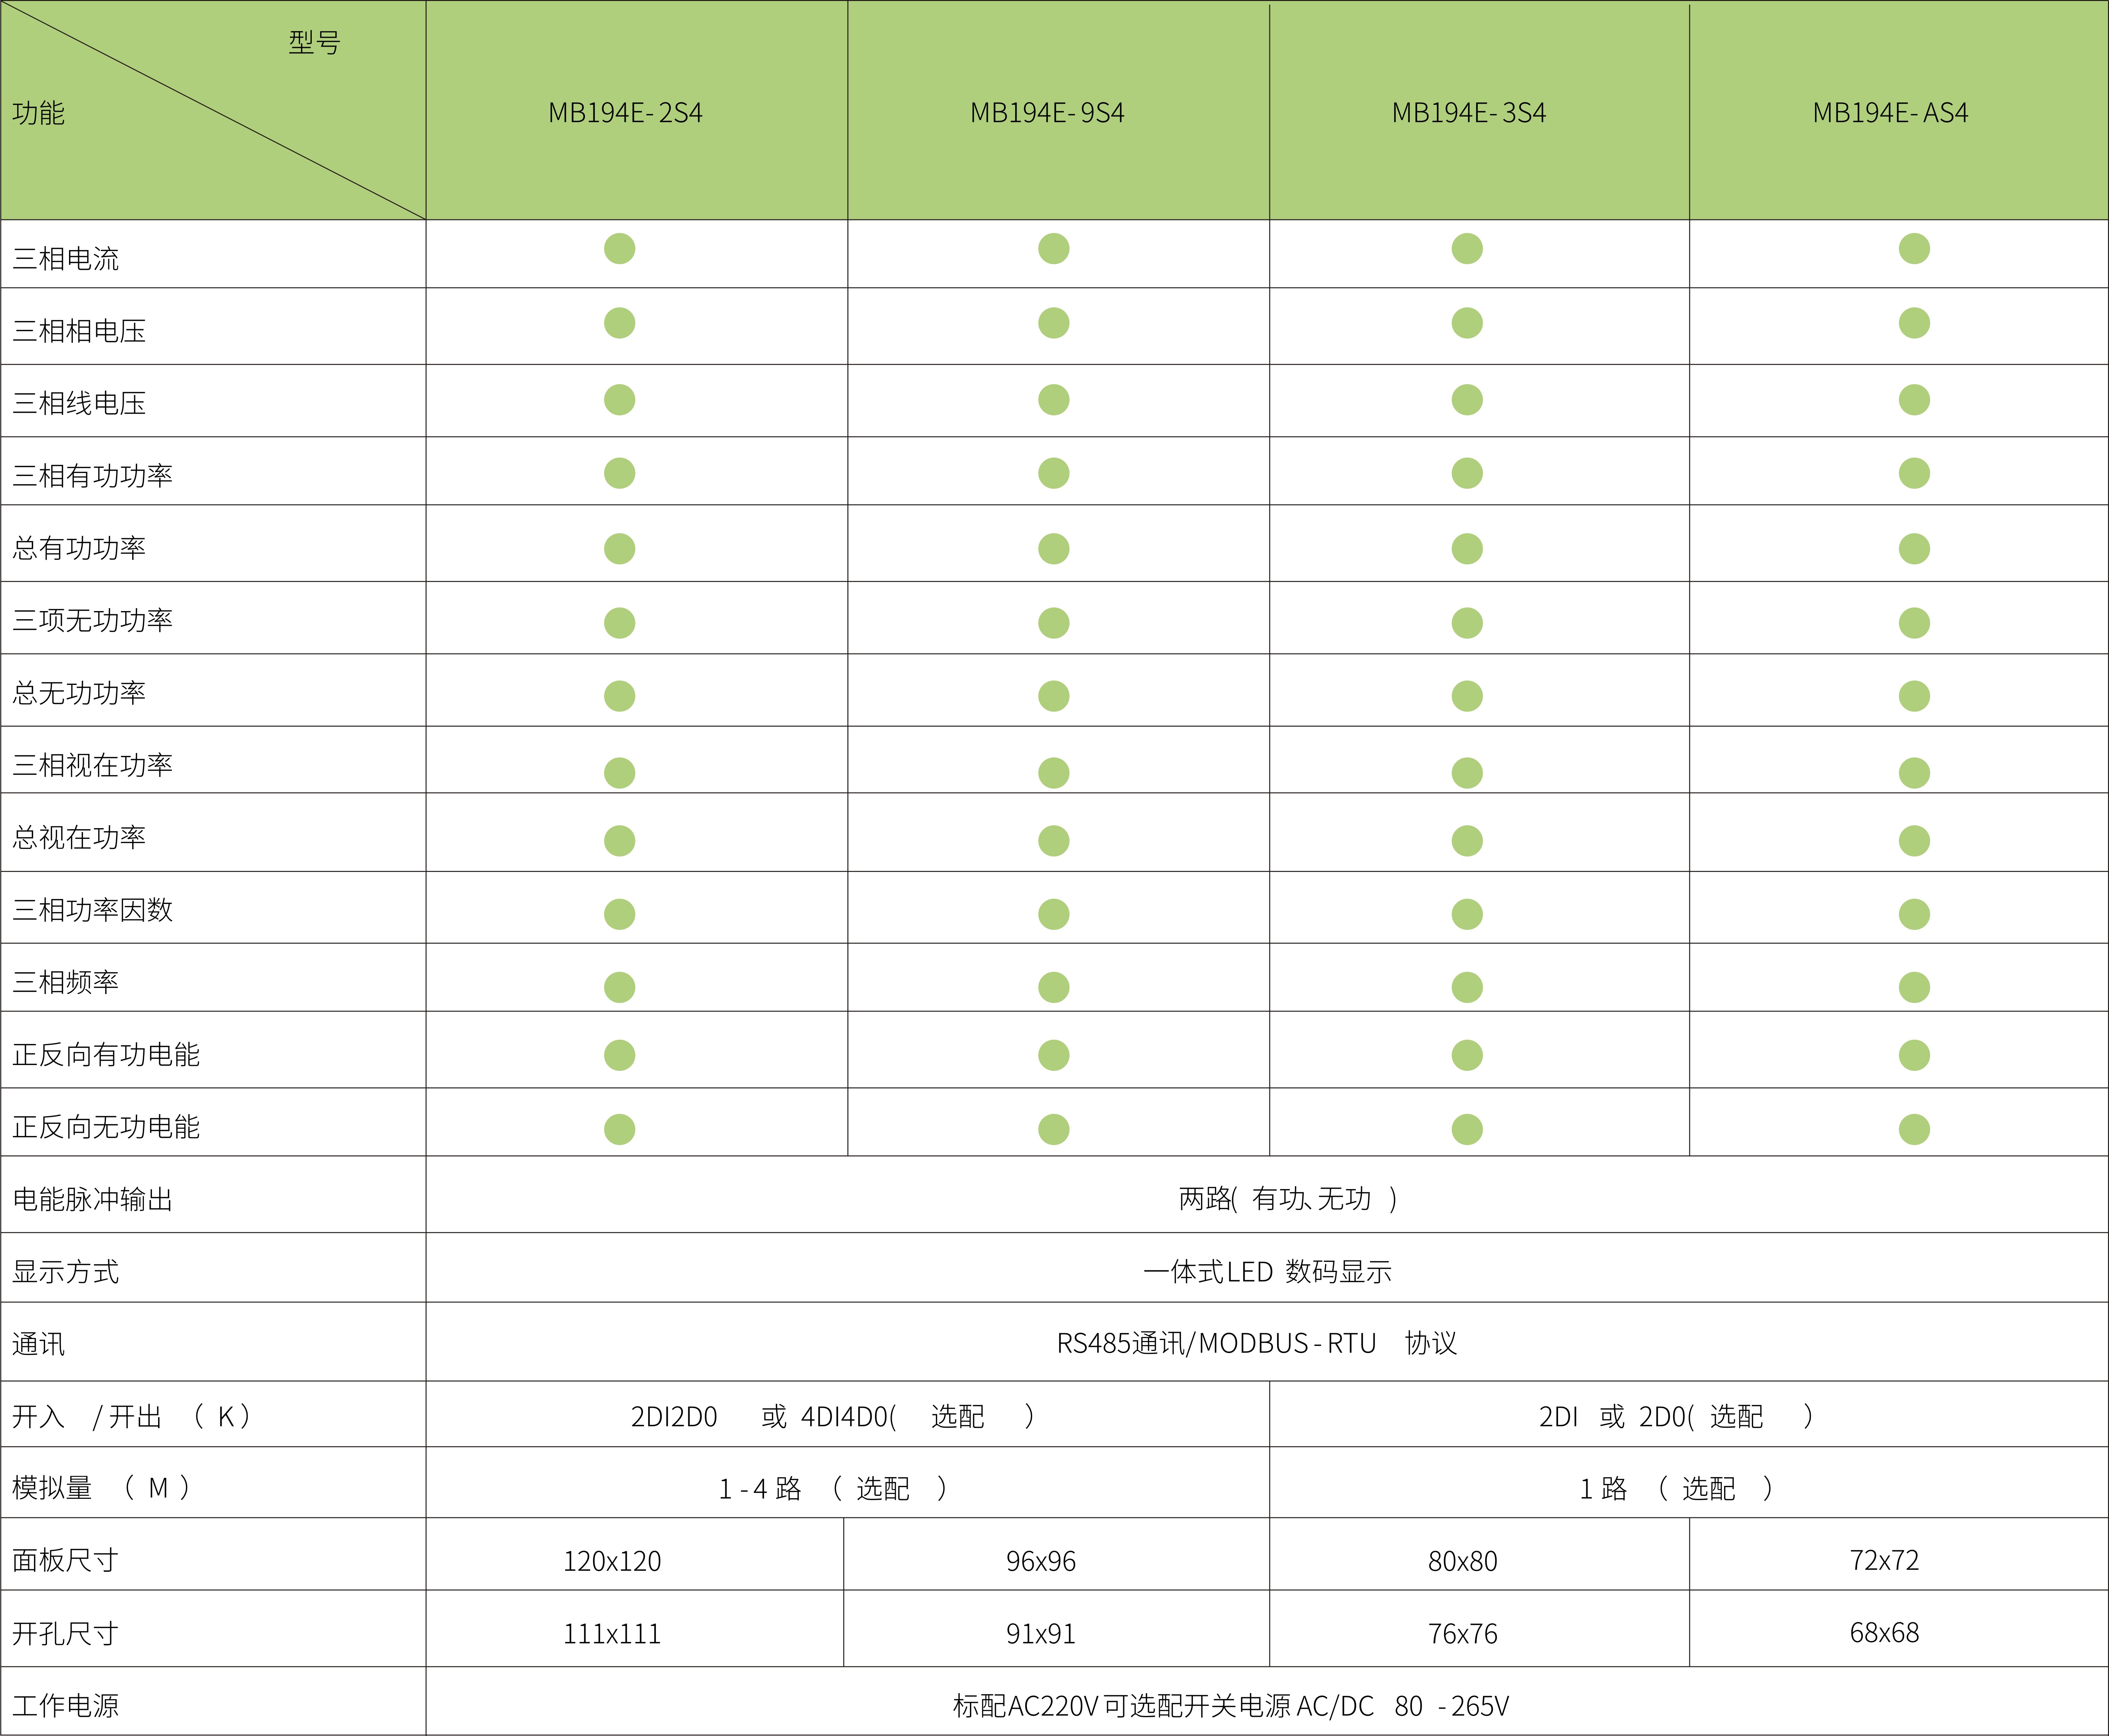Click the 72x72 panel size value

[1885, 1560]
